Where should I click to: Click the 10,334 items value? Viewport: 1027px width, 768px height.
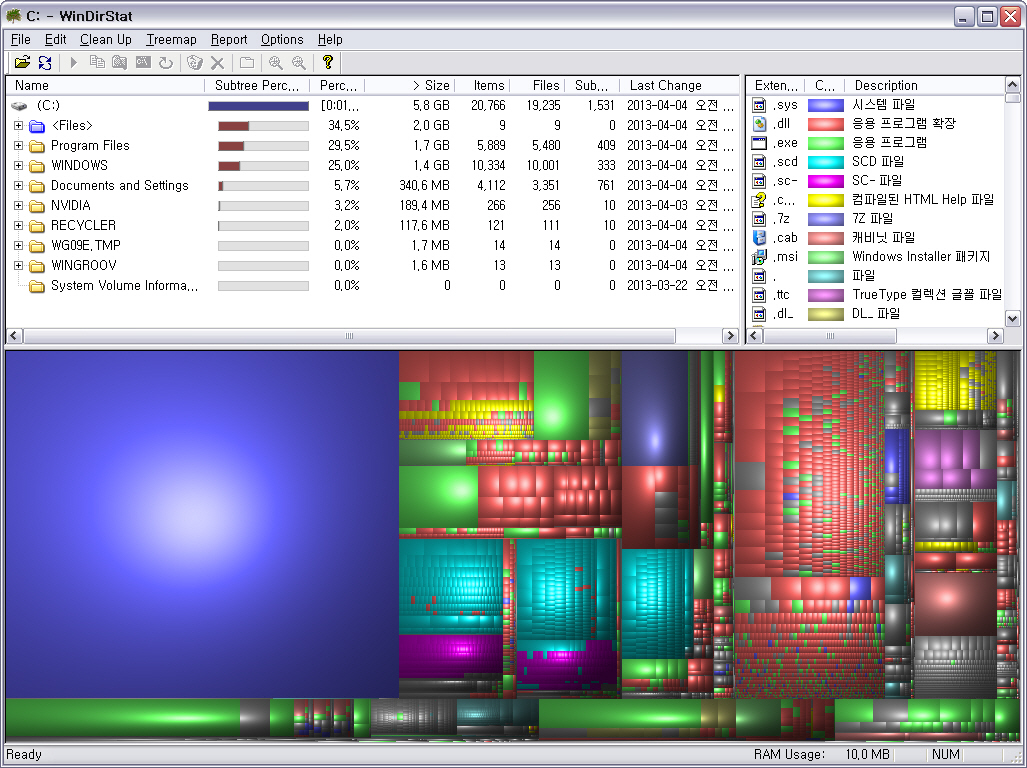pyautogui.click(x=488, y=165)
